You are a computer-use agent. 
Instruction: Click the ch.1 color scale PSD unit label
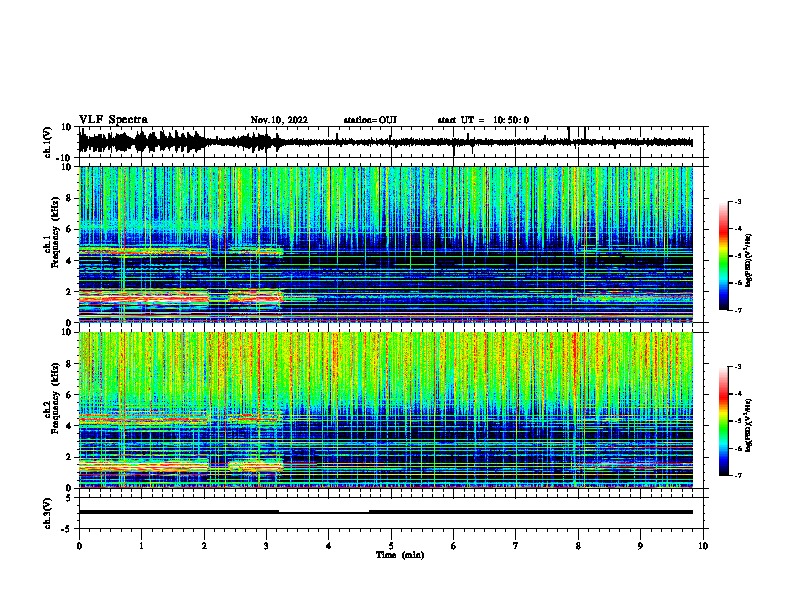pyautogui.click(x=749, y=260)
